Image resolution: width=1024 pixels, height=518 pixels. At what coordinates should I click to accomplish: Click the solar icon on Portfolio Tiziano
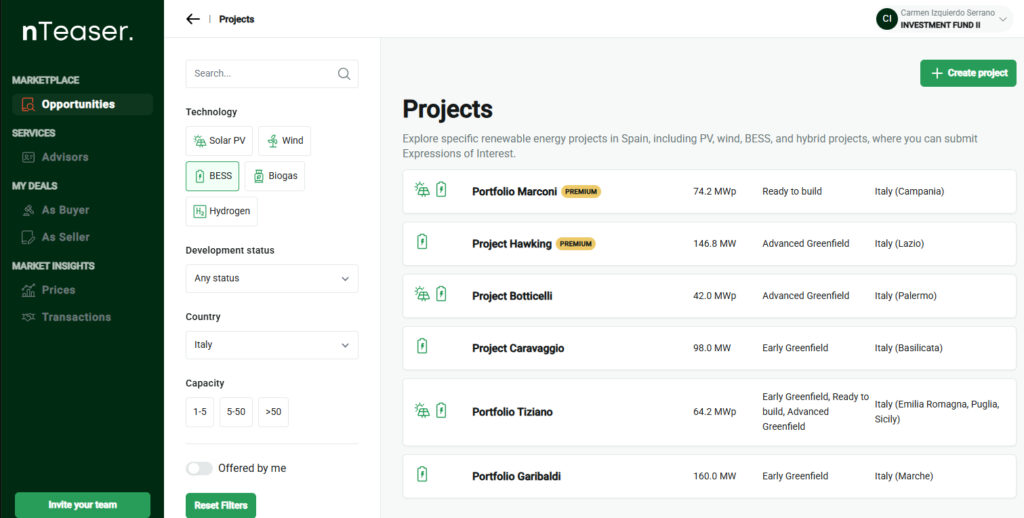(423, 410)
